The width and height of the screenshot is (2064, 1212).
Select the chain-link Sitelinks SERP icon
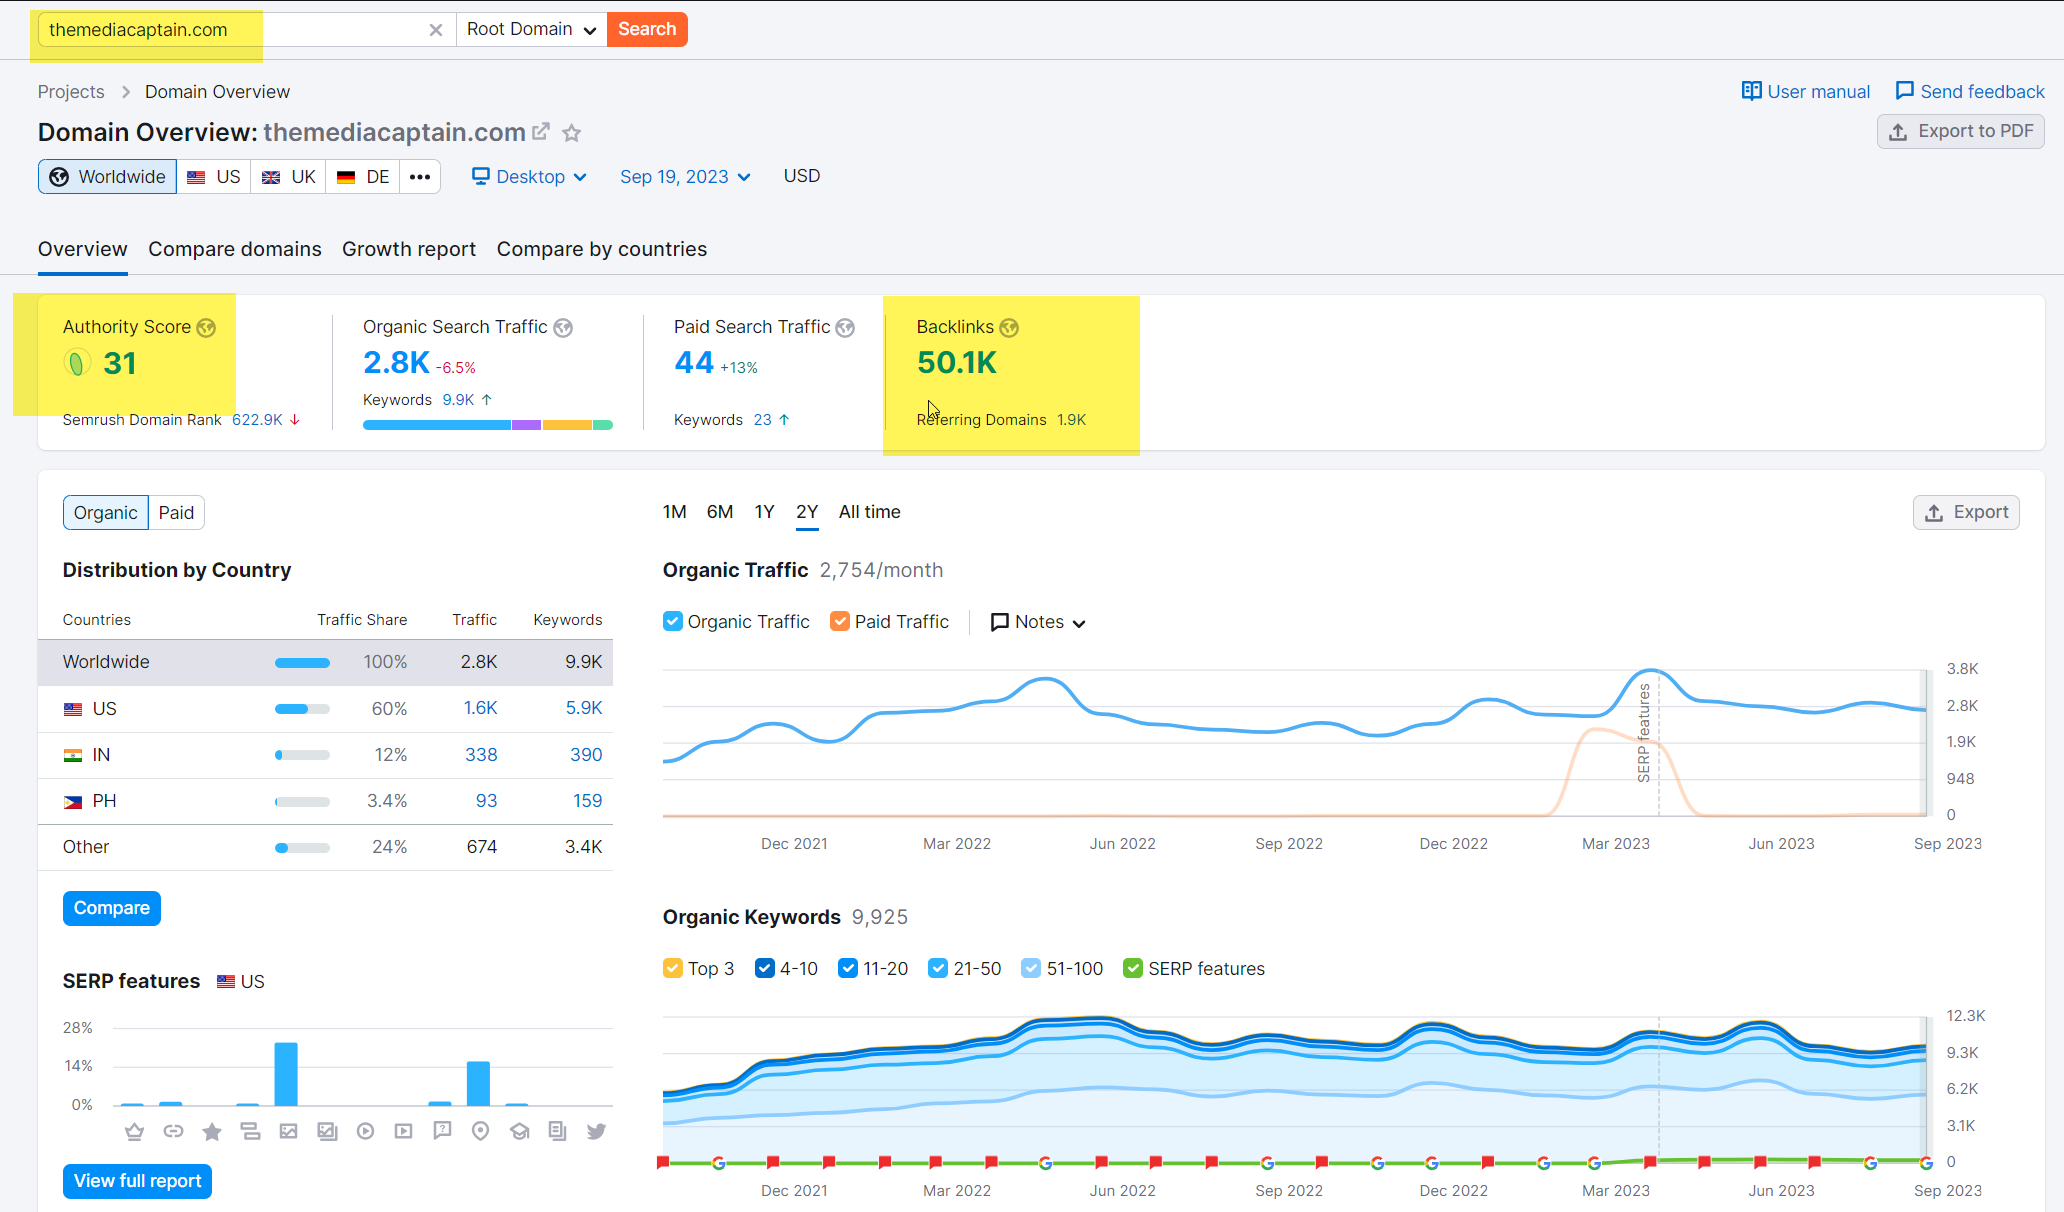pos(173,1131)
